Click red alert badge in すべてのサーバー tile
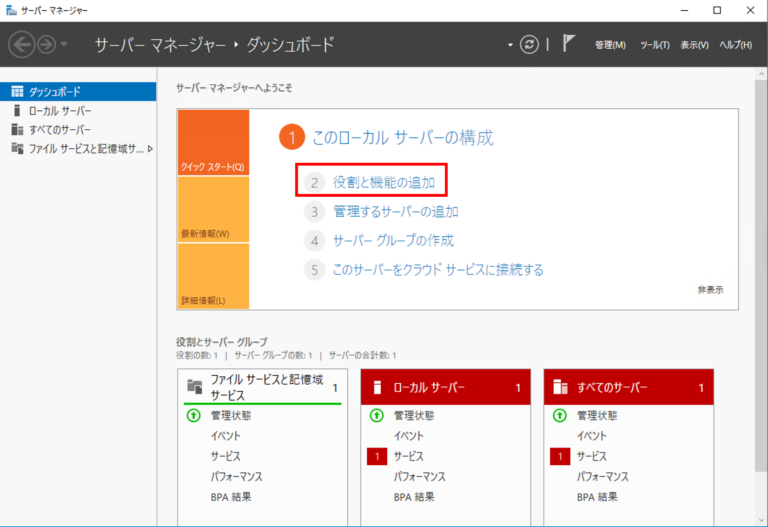 pos(560,456)
